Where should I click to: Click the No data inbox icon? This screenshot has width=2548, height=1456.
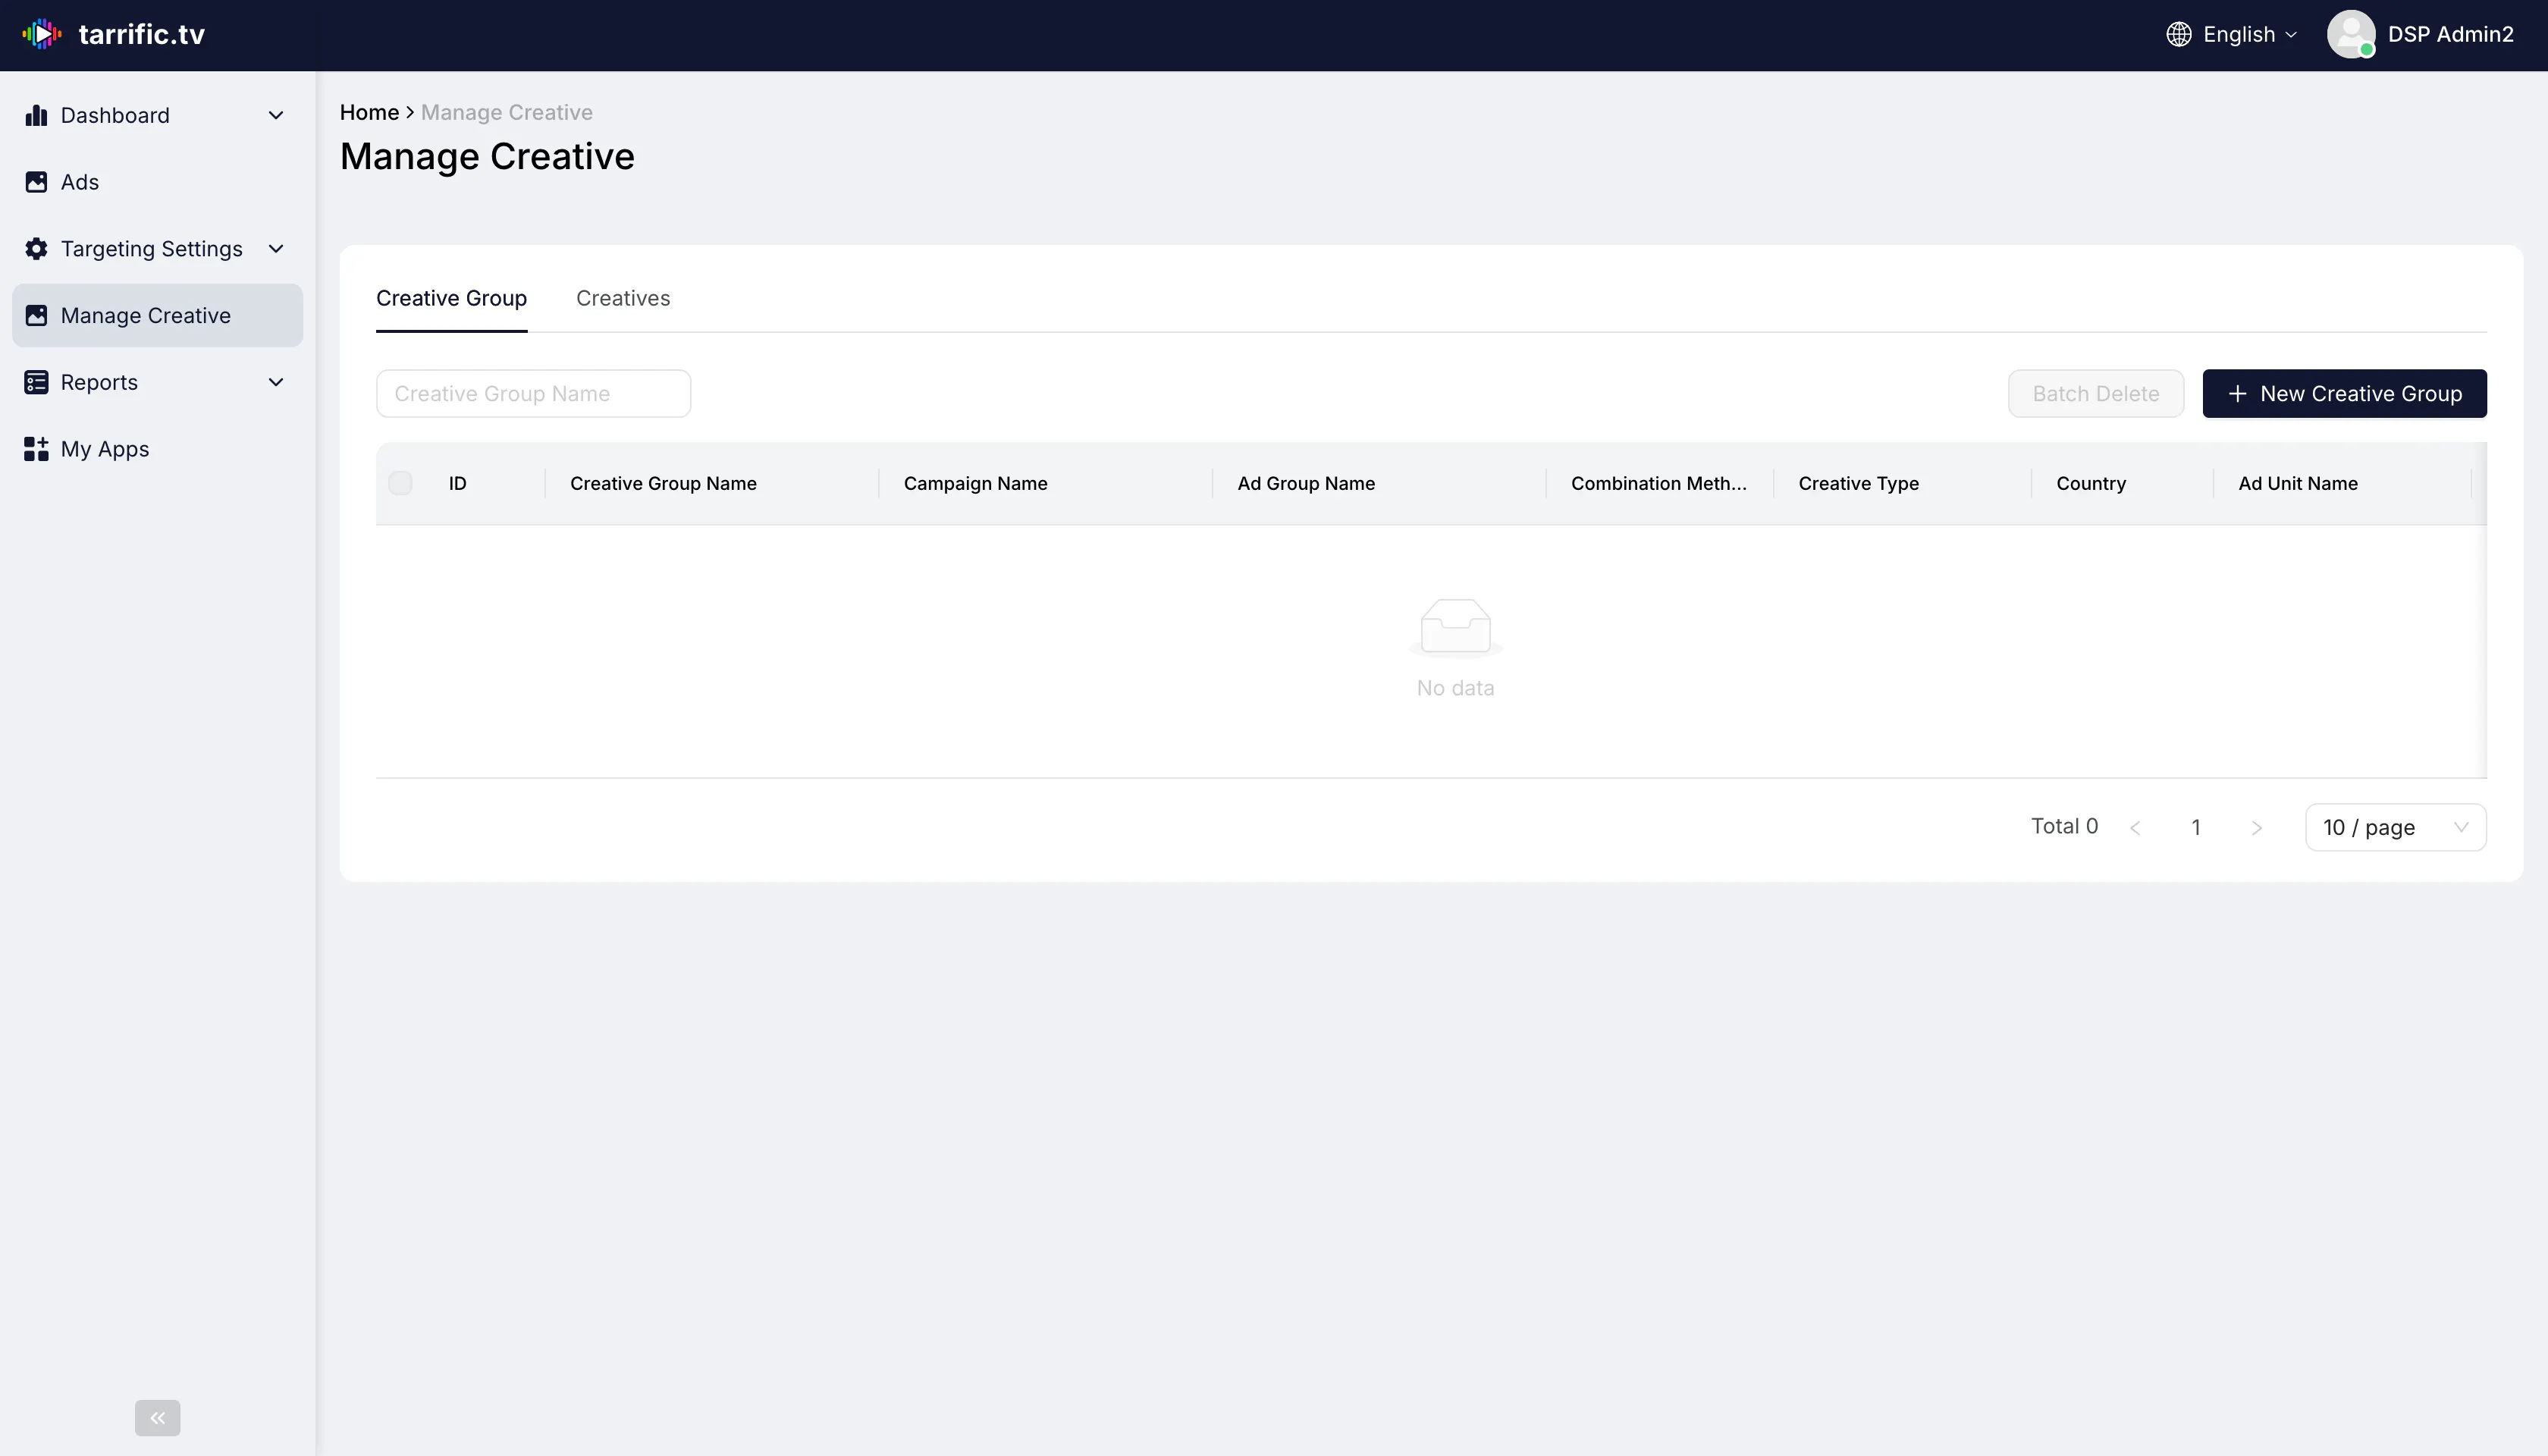[1456, 628]
